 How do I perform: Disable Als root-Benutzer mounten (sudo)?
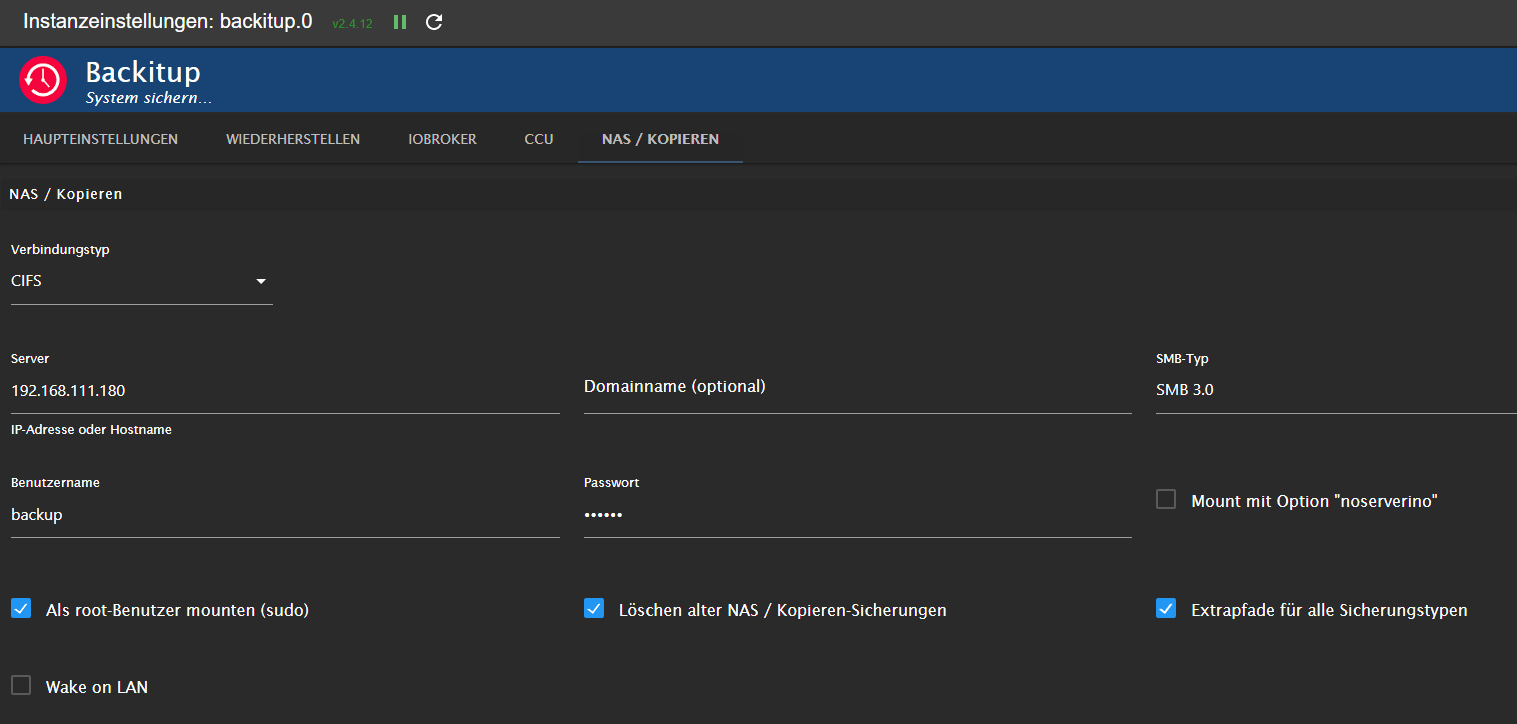point(21,607)
